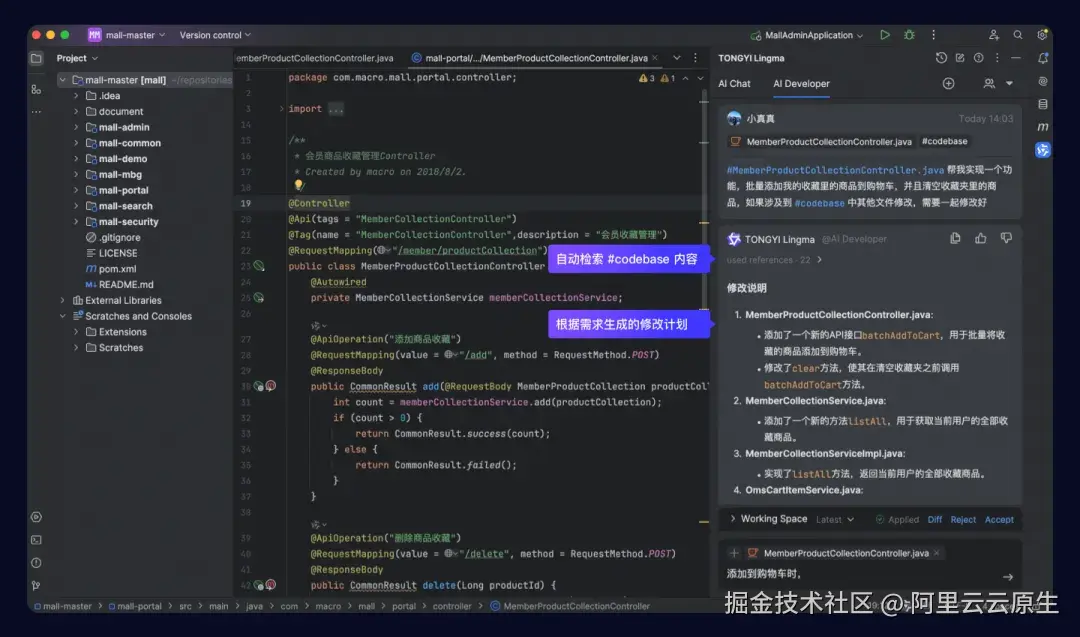Add context with plus icon in chat input
1080x637 pixels.
click(x=734, y=553)
